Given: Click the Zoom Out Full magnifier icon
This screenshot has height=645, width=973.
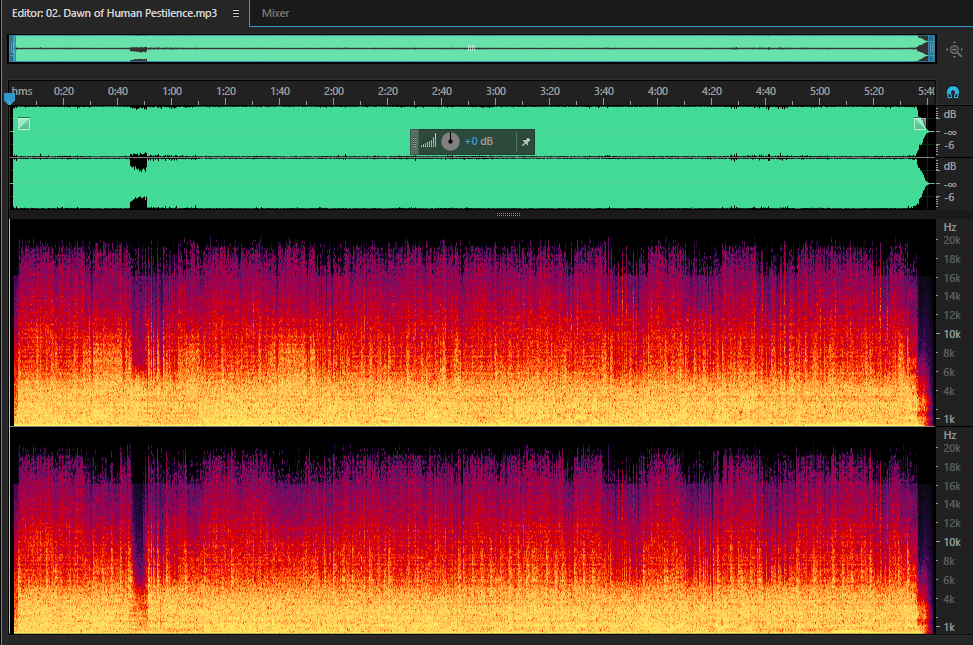Looking at the screenshot, I should [x=954, y=50].
